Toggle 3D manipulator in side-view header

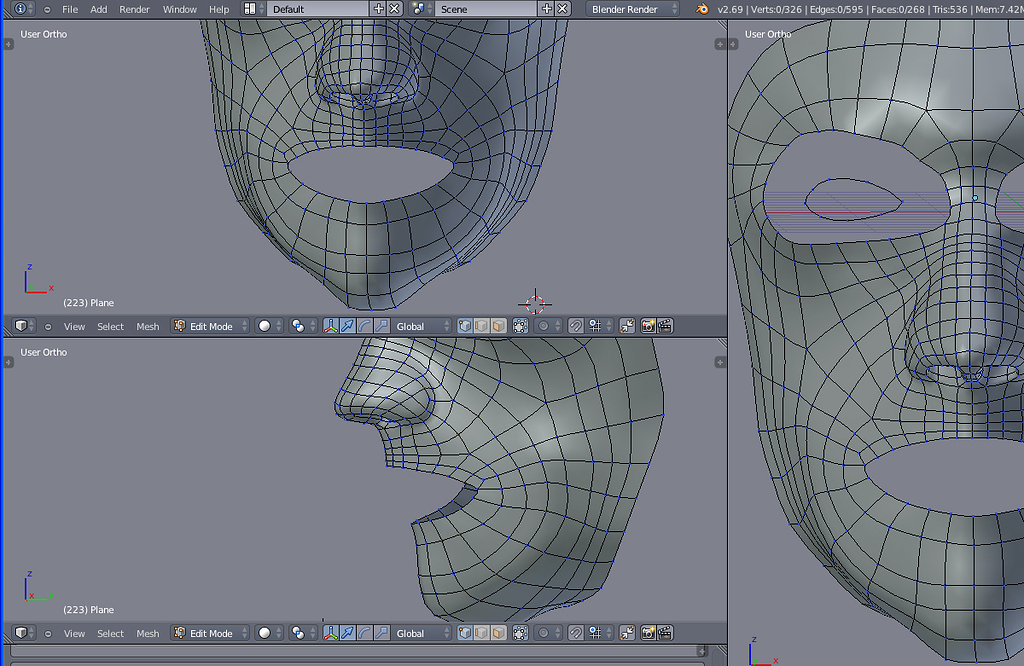click(x=331, y=633)
